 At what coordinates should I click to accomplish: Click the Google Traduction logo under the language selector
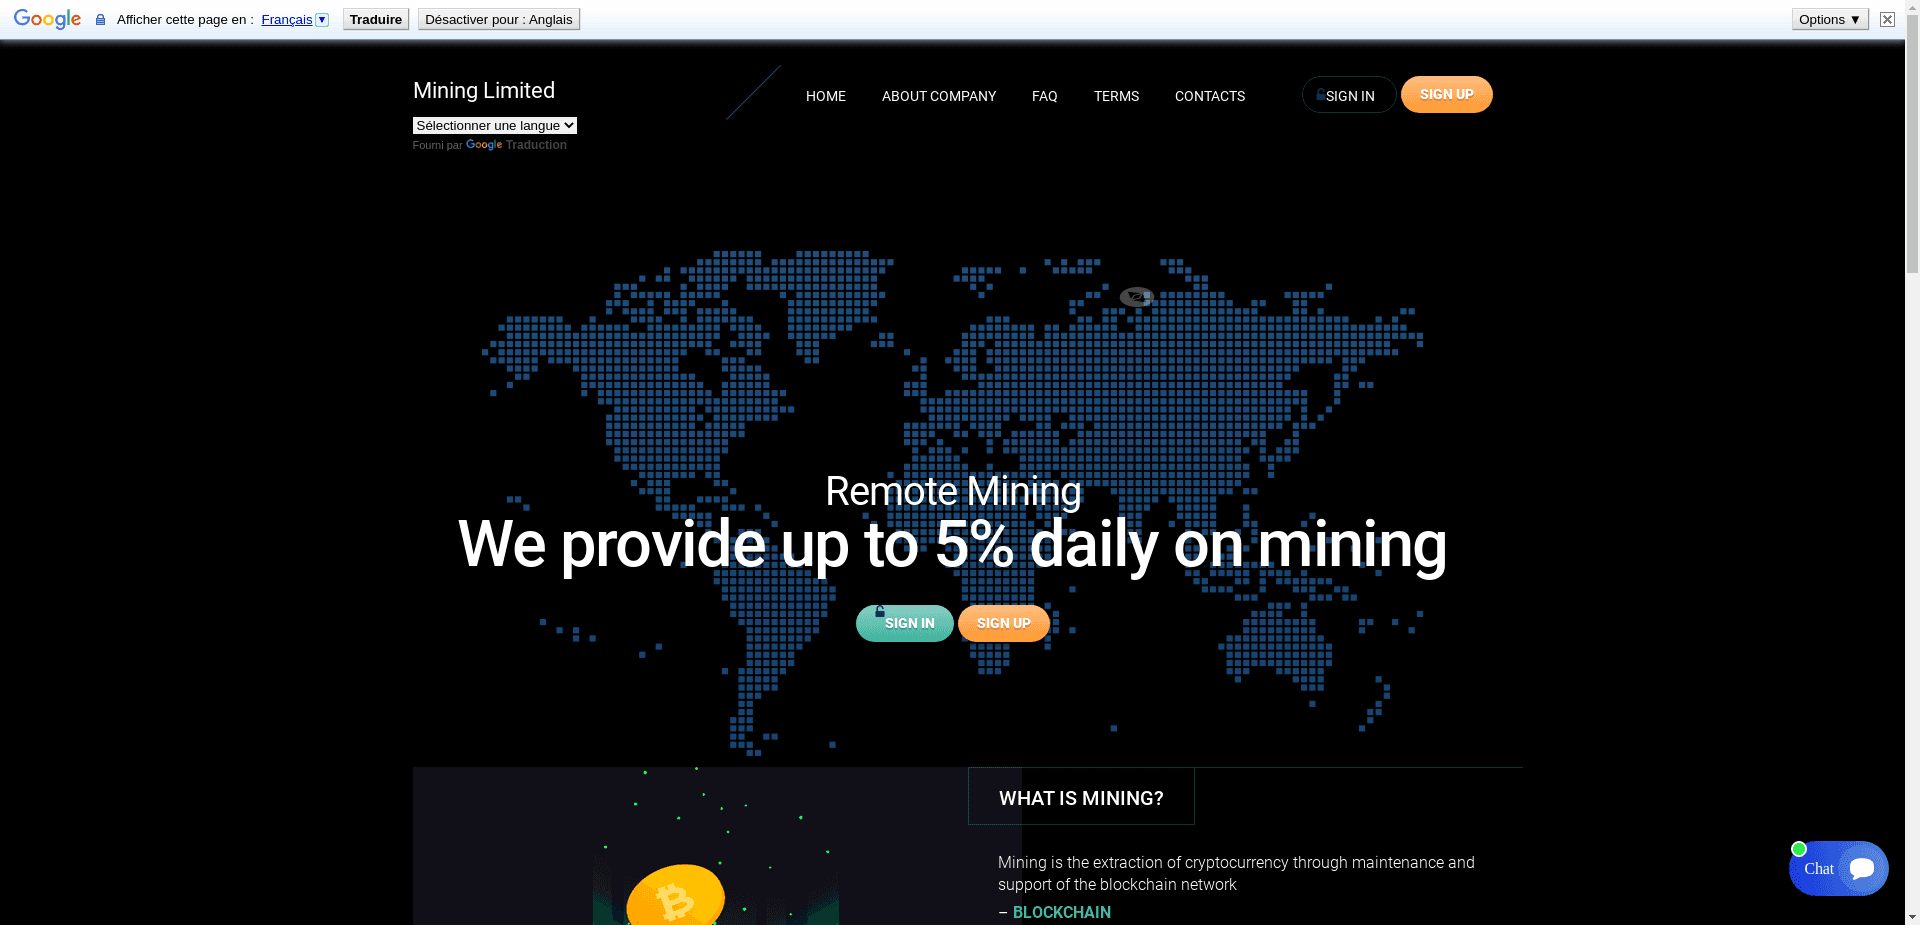483,145
